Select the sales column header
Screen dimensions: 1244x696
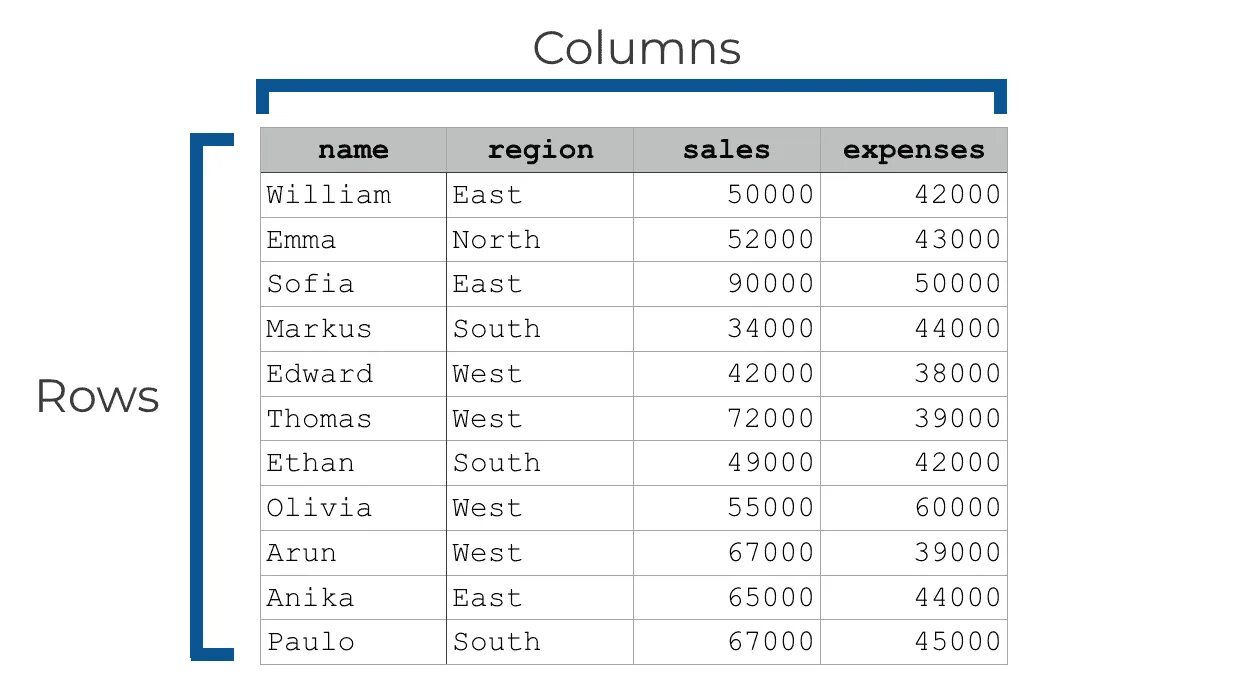(x=727, y=150)
